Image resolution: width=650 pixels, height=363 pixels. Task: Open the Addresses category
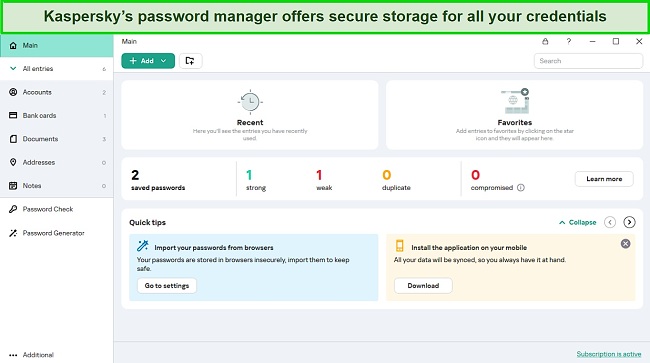(x=56, y=162)
